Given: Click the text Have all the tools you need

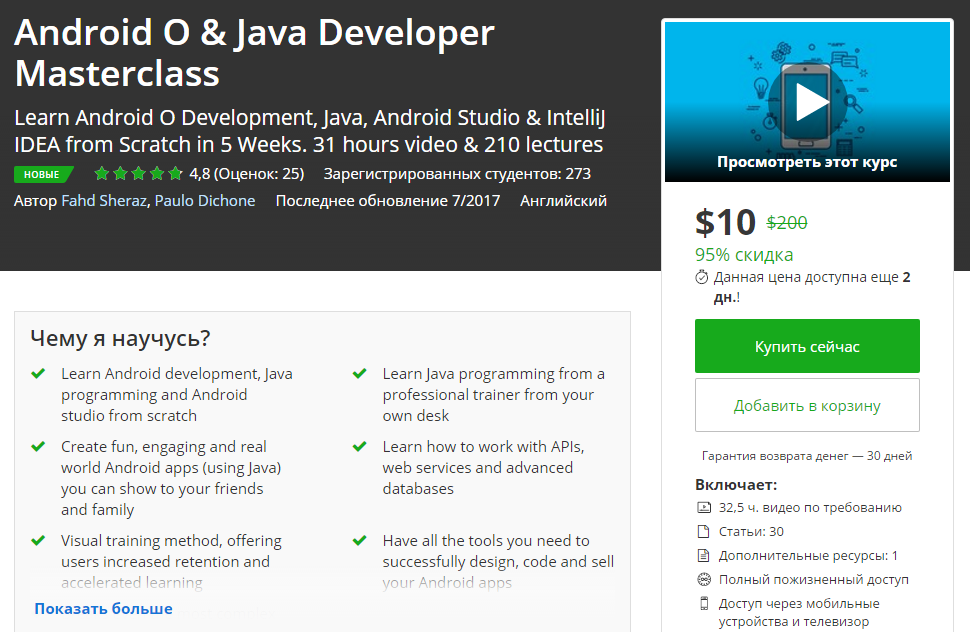Looking at the screenshot, I should click(x=499, y=562).
